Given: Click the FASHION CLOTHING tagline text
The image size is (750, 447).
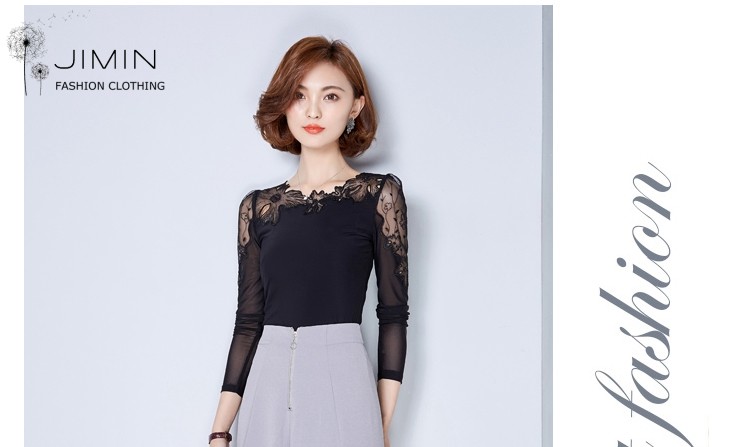Looking at the screenshot, I should 110,86.
